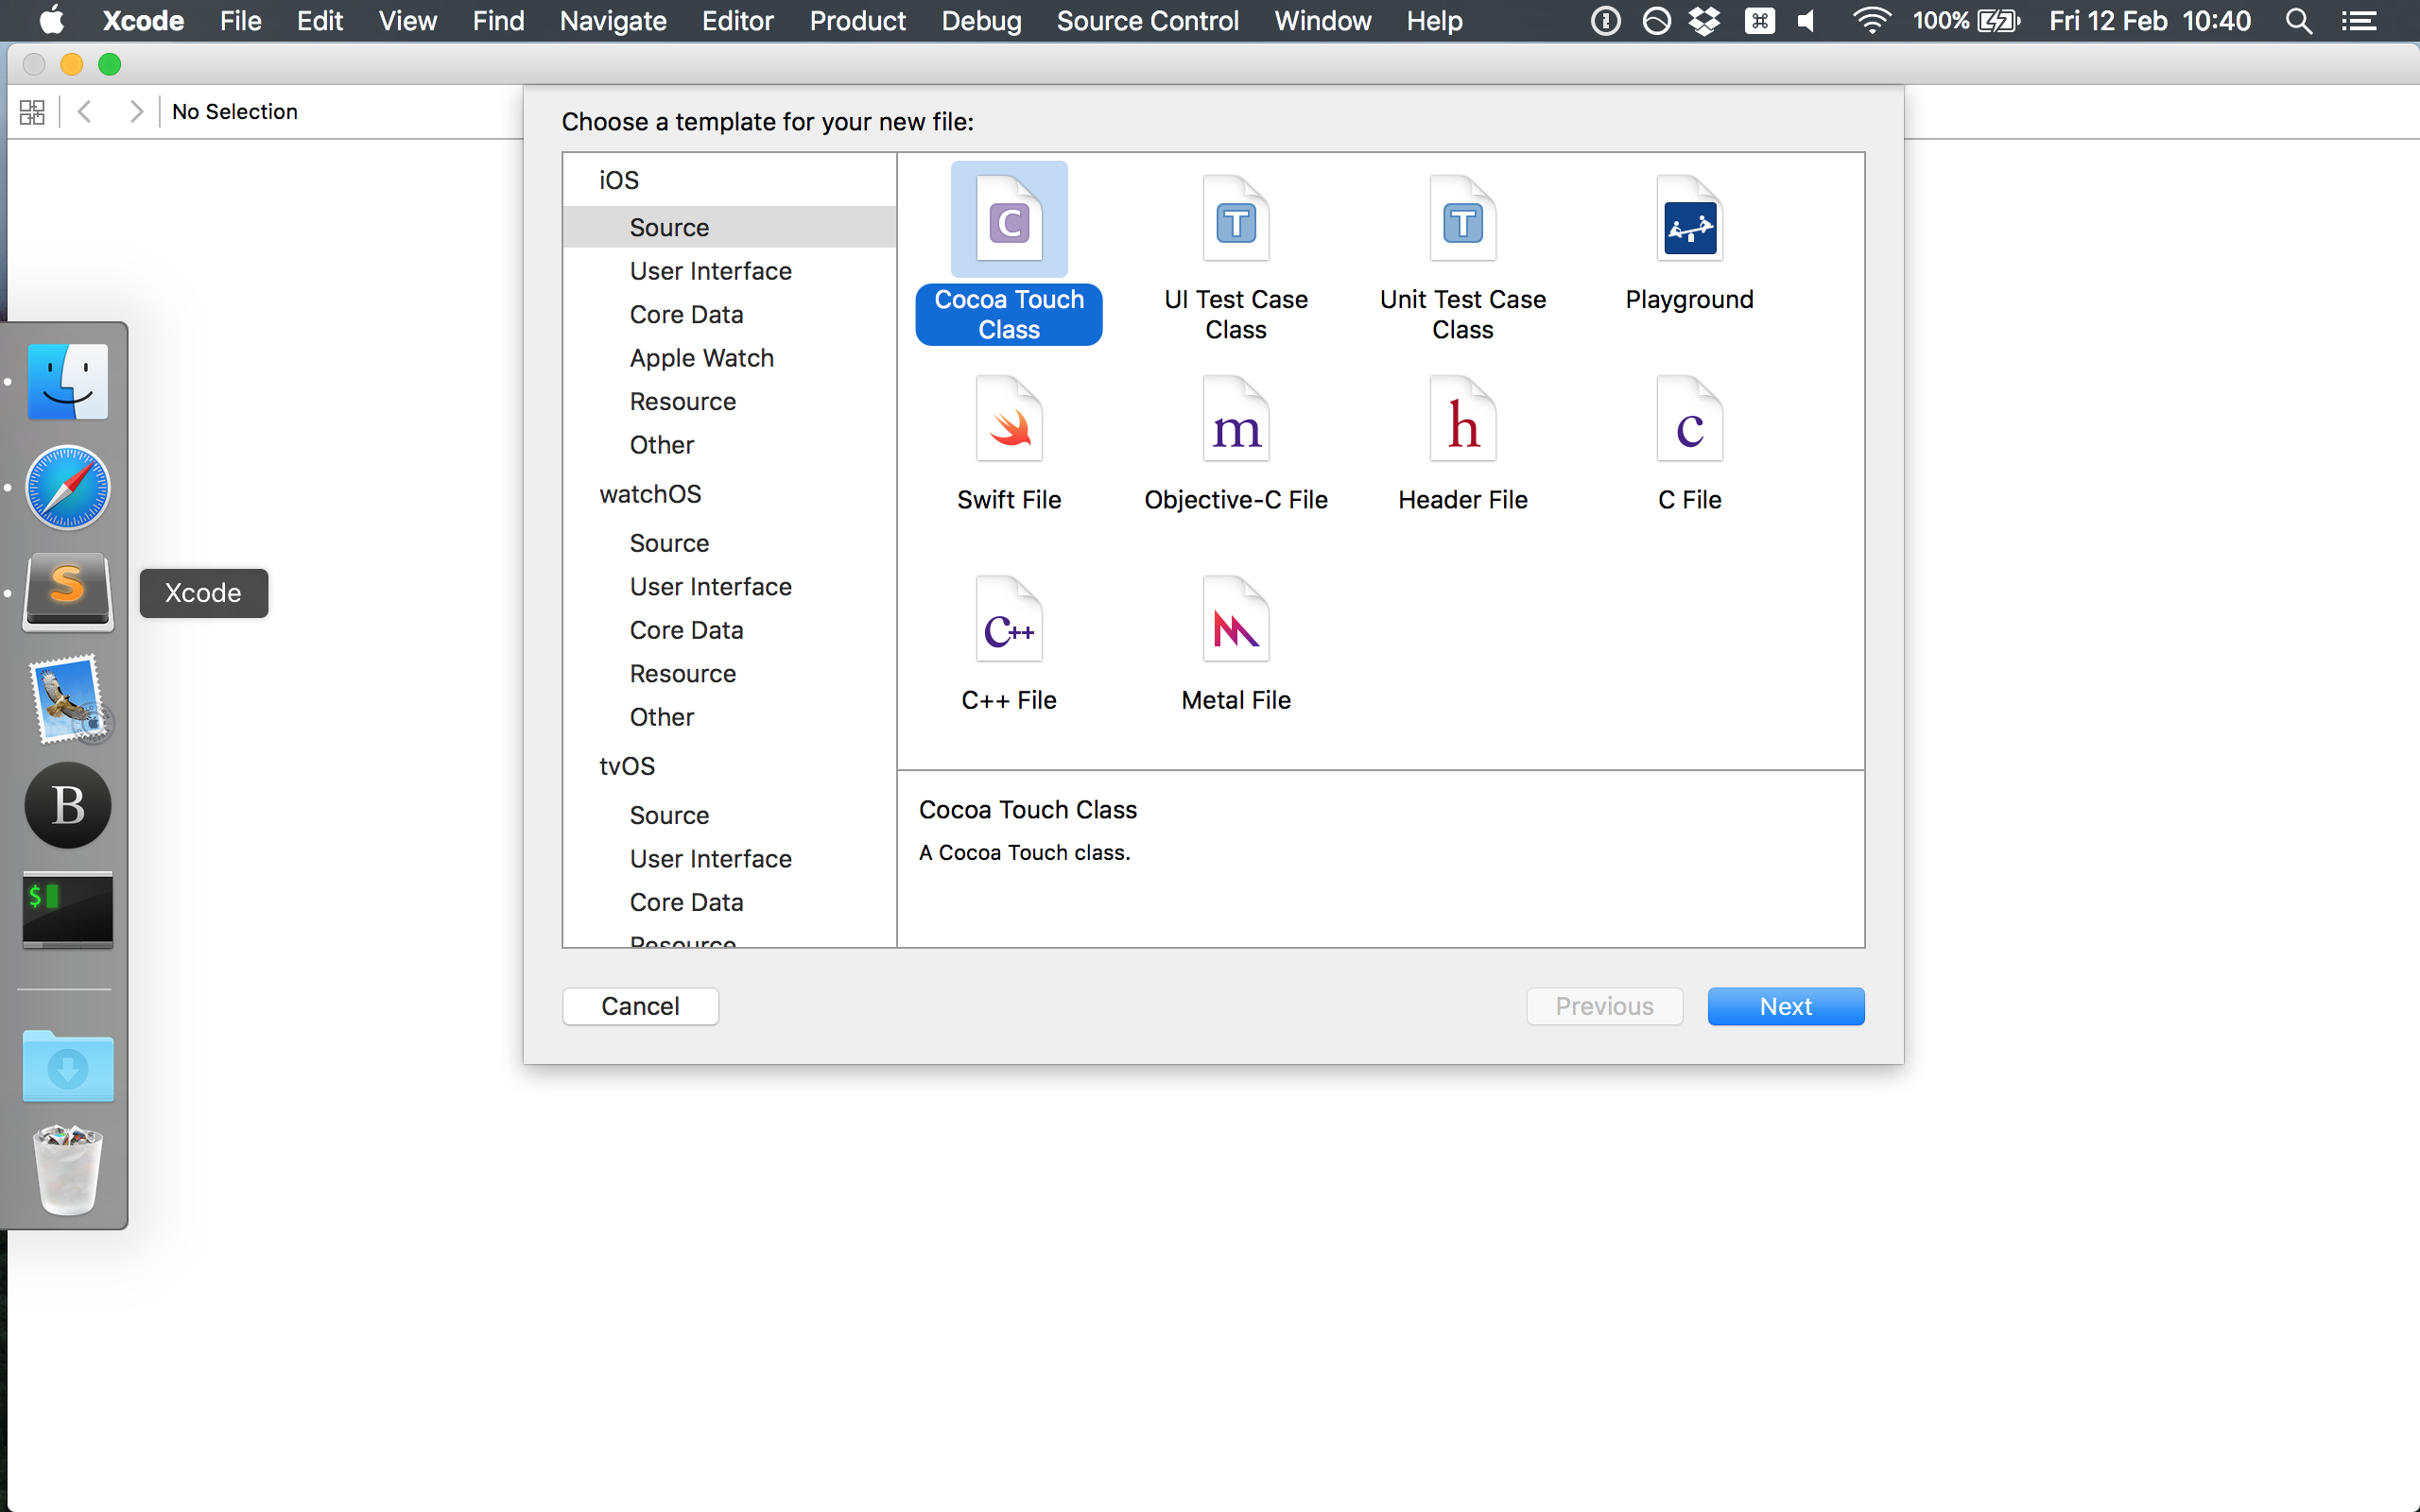
Task: Collapse the watchOS section
Action: [x=650, y=493]
